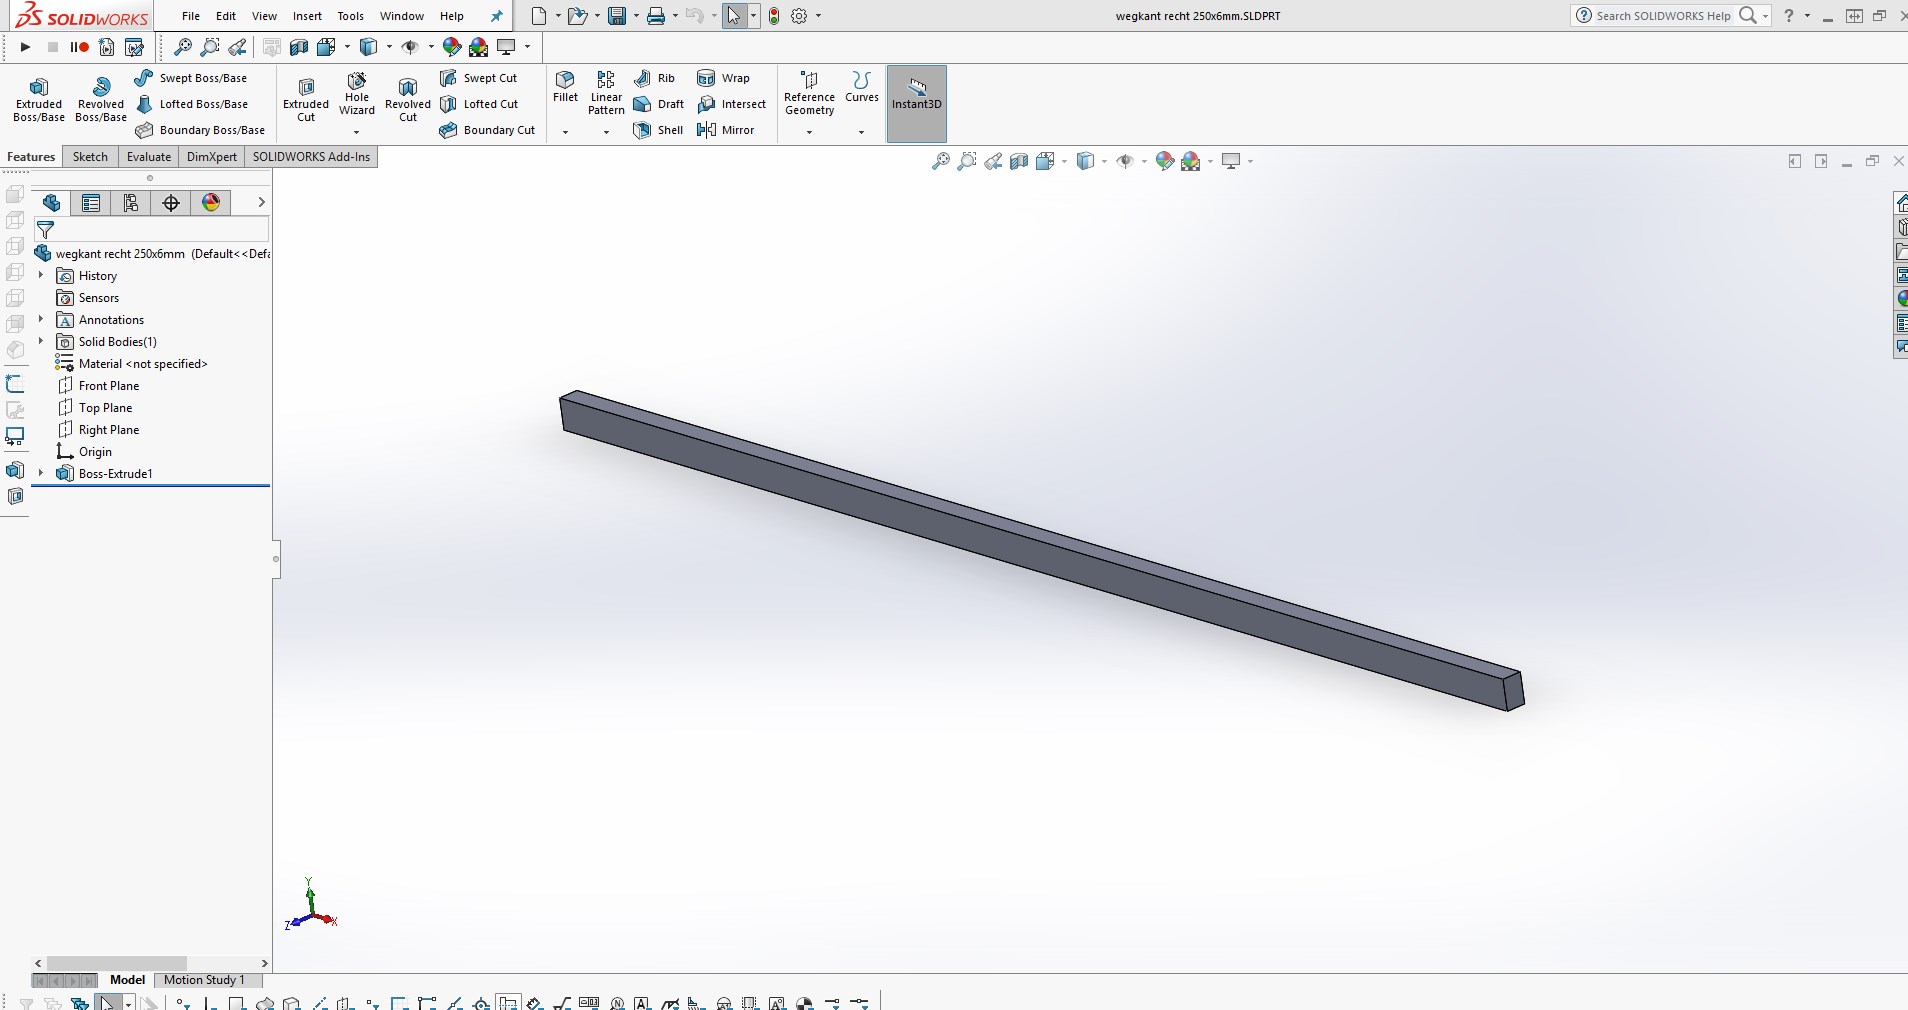Click the Mirror tool
Screen dimensions: 1908x1010
coord(726,130)
